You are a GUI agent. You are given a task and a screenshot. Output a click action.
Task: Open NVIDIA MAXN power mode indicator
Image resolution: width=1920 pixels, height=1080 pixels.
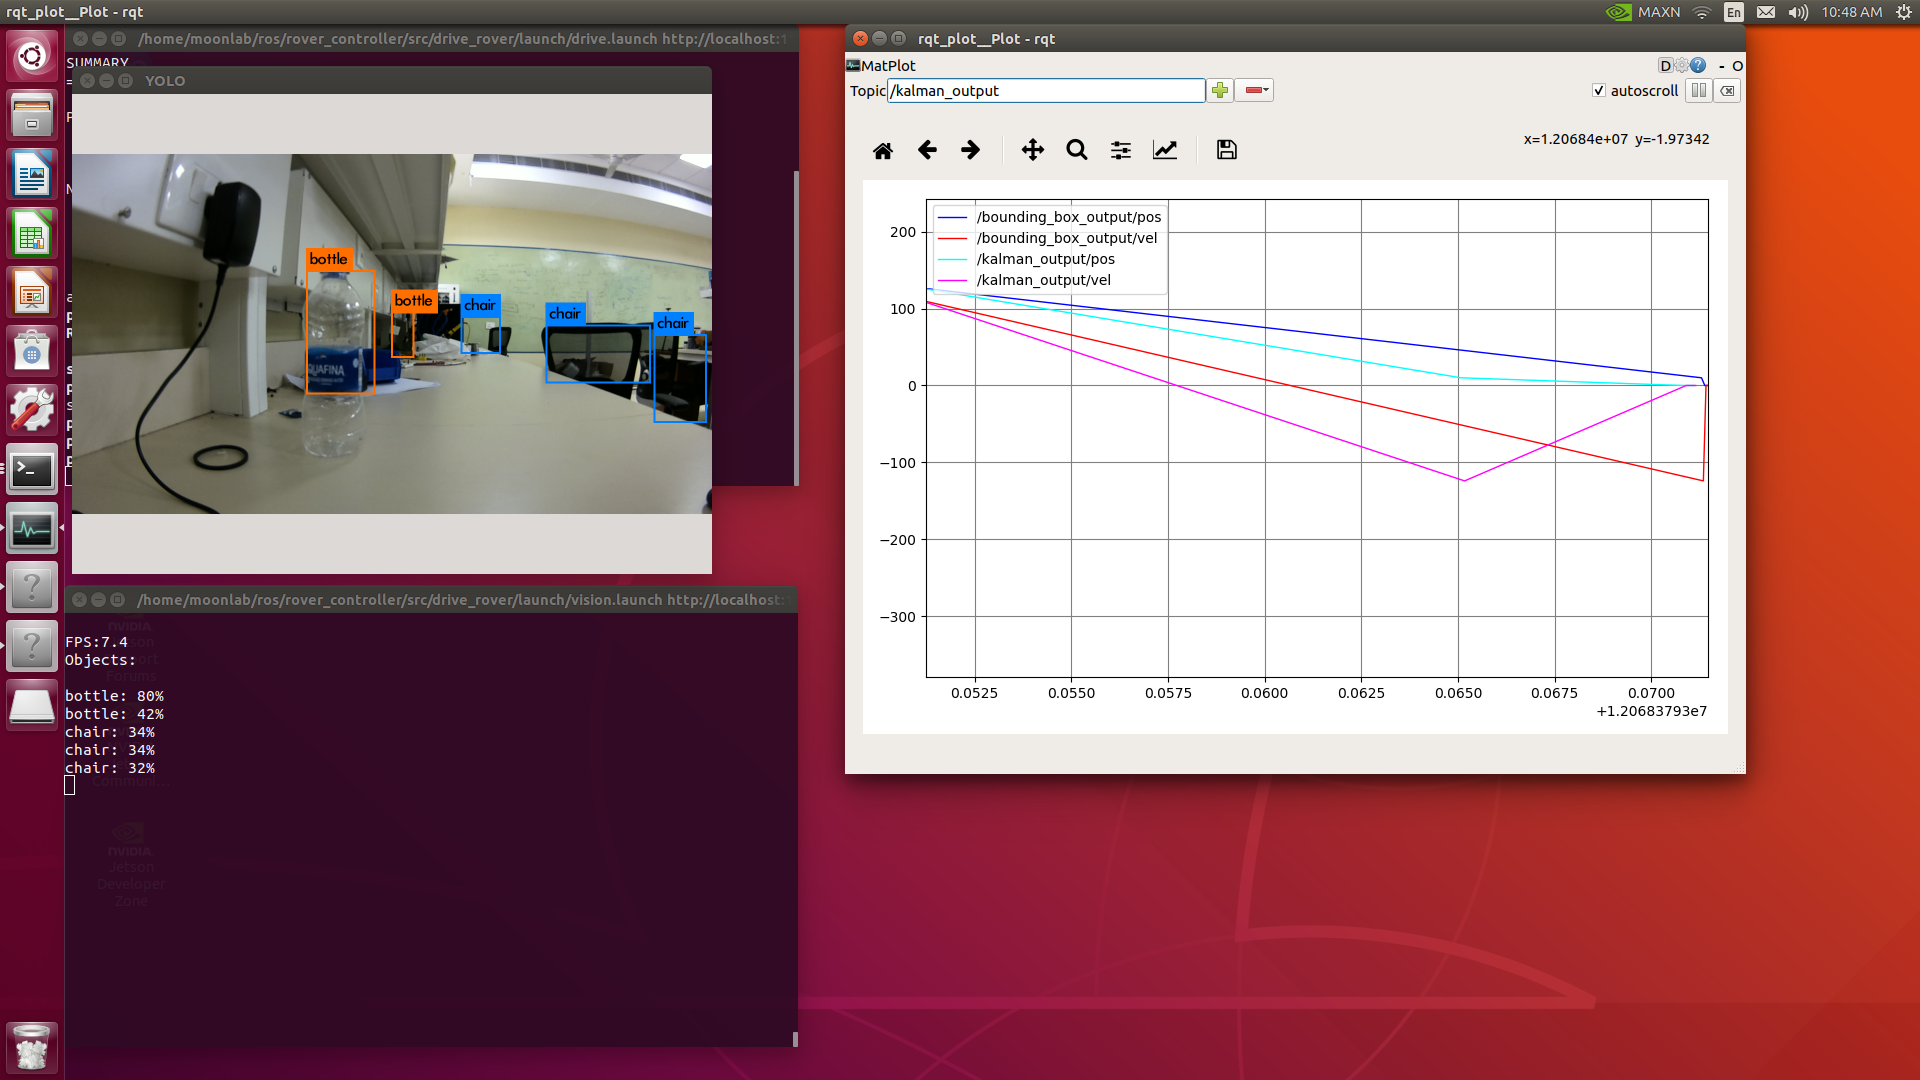(1642, 12)
